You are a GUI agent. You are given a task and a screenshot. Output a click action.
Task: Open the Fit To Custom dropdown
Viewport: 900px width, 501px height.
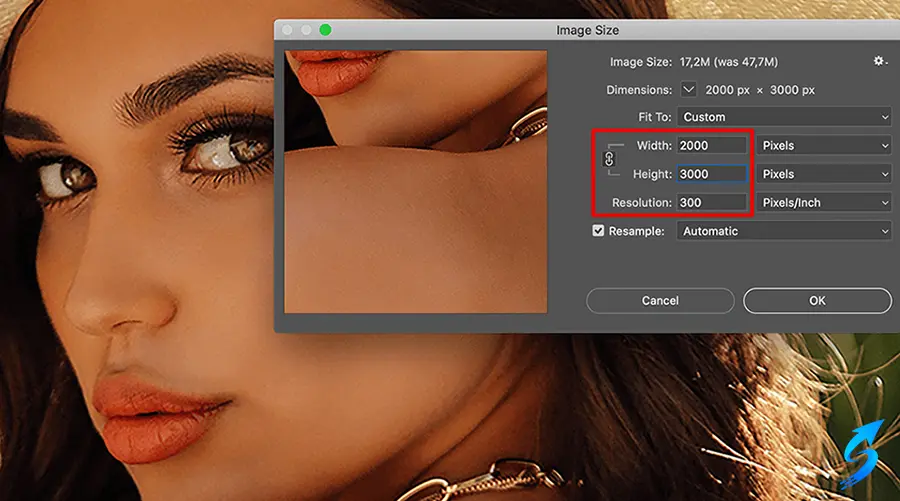pyautogui.click(x=784, y=117)
